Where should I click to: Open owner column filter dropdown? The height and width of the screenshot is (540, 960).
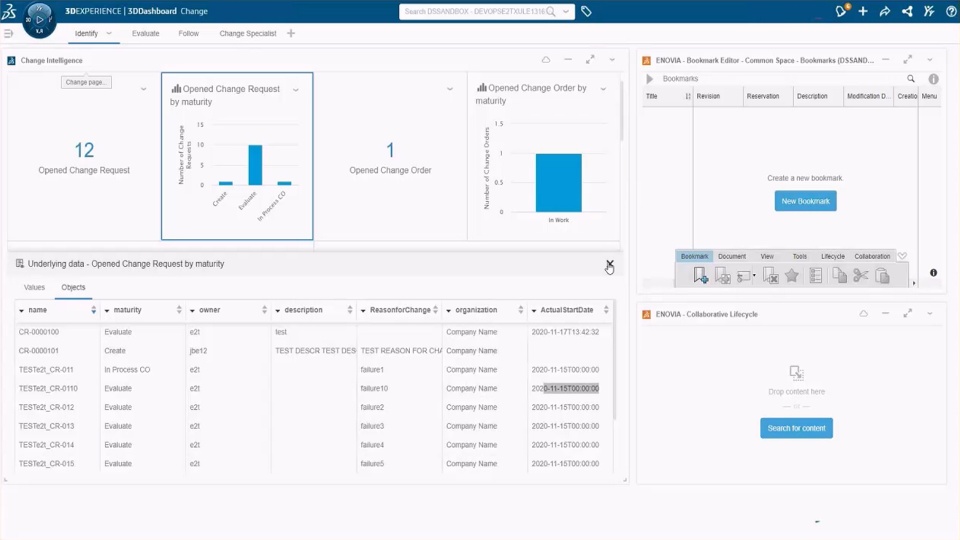[192, 310]
